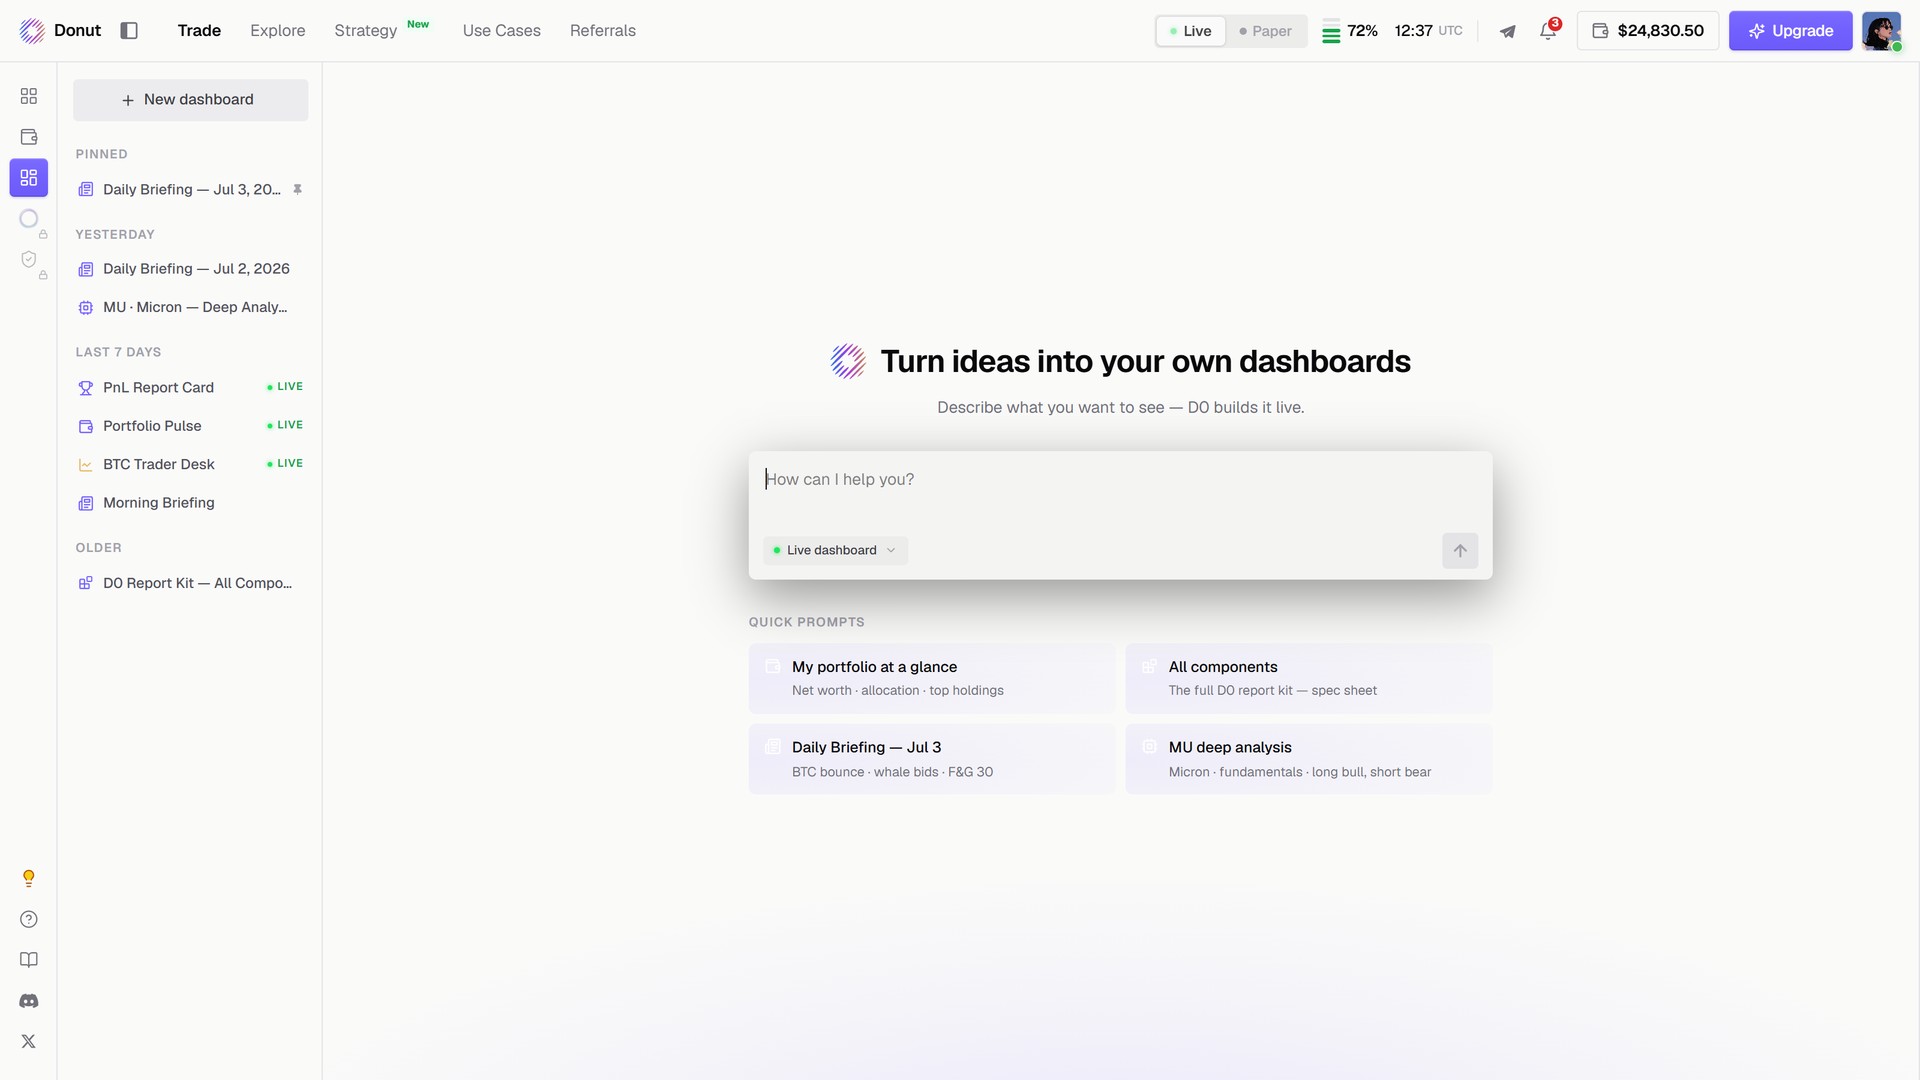Click the 72% battery level indicator
This screenshot has width=1920, height=1080.
[x=1350, y=31]
